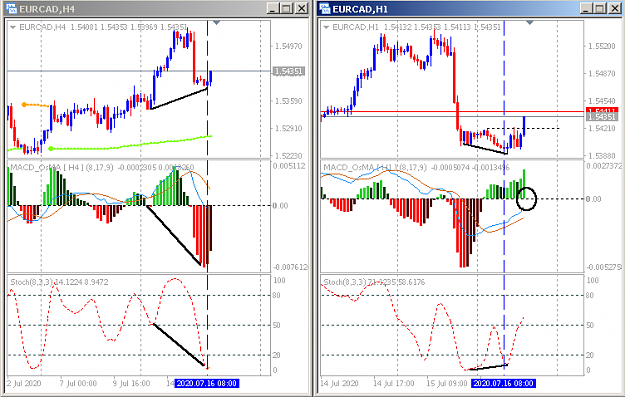625x397 pixels.
Task: Open the dropdown arrow beside EURCAD,H1 chart label
Action: click(x=326, y=27)
